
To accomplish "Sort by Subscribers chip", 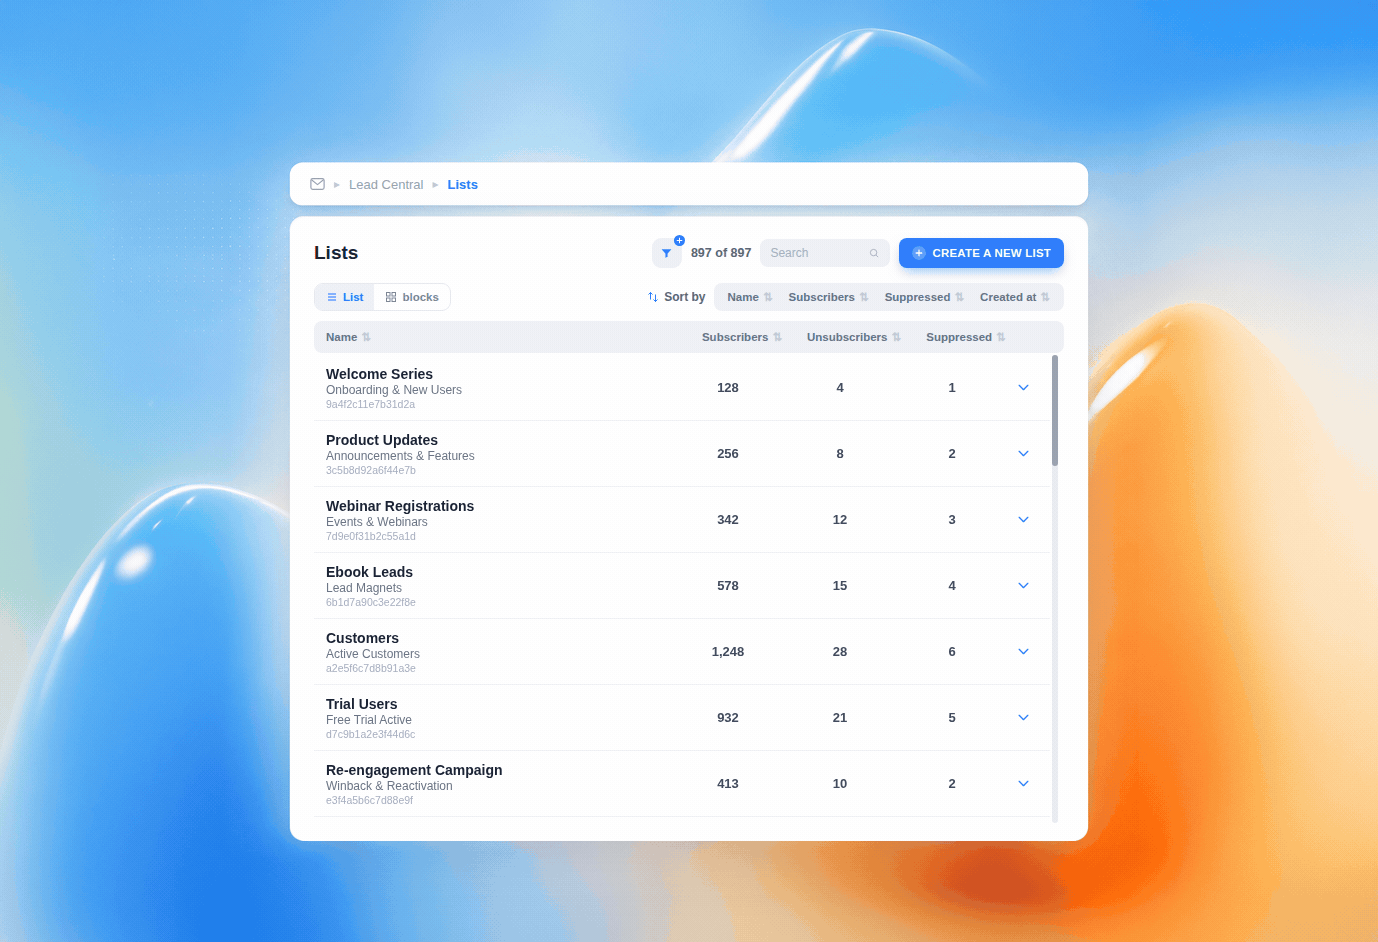I will point(828,297).
